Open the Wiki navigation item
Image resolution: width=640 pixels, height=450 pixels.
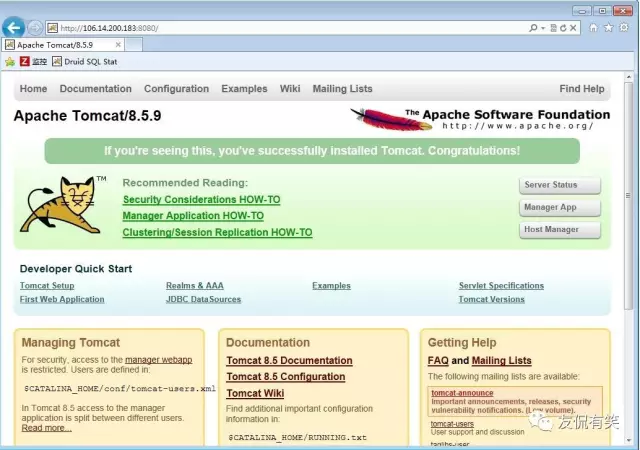[x=290, y=89]
